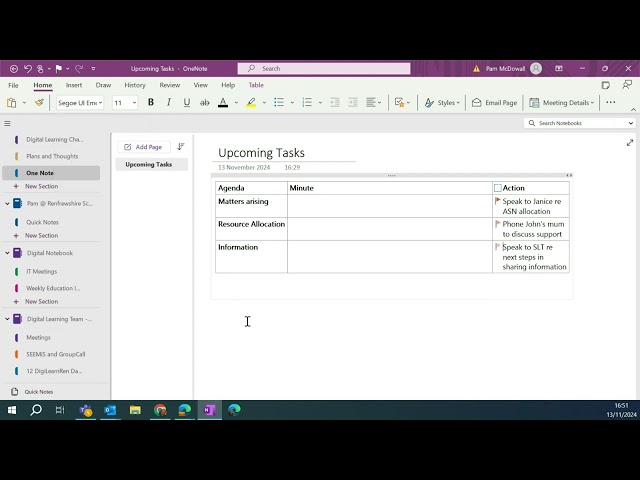Switch to the Table tab

pyautogui.click(x=256, y=85)
